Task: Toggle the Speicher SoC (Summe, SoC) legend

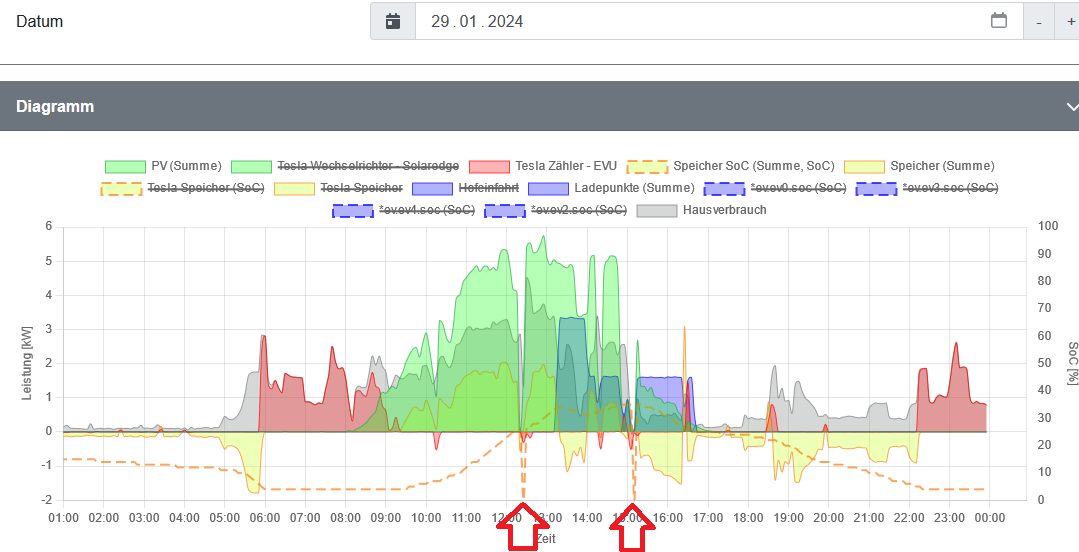Action: pos(731,166)
